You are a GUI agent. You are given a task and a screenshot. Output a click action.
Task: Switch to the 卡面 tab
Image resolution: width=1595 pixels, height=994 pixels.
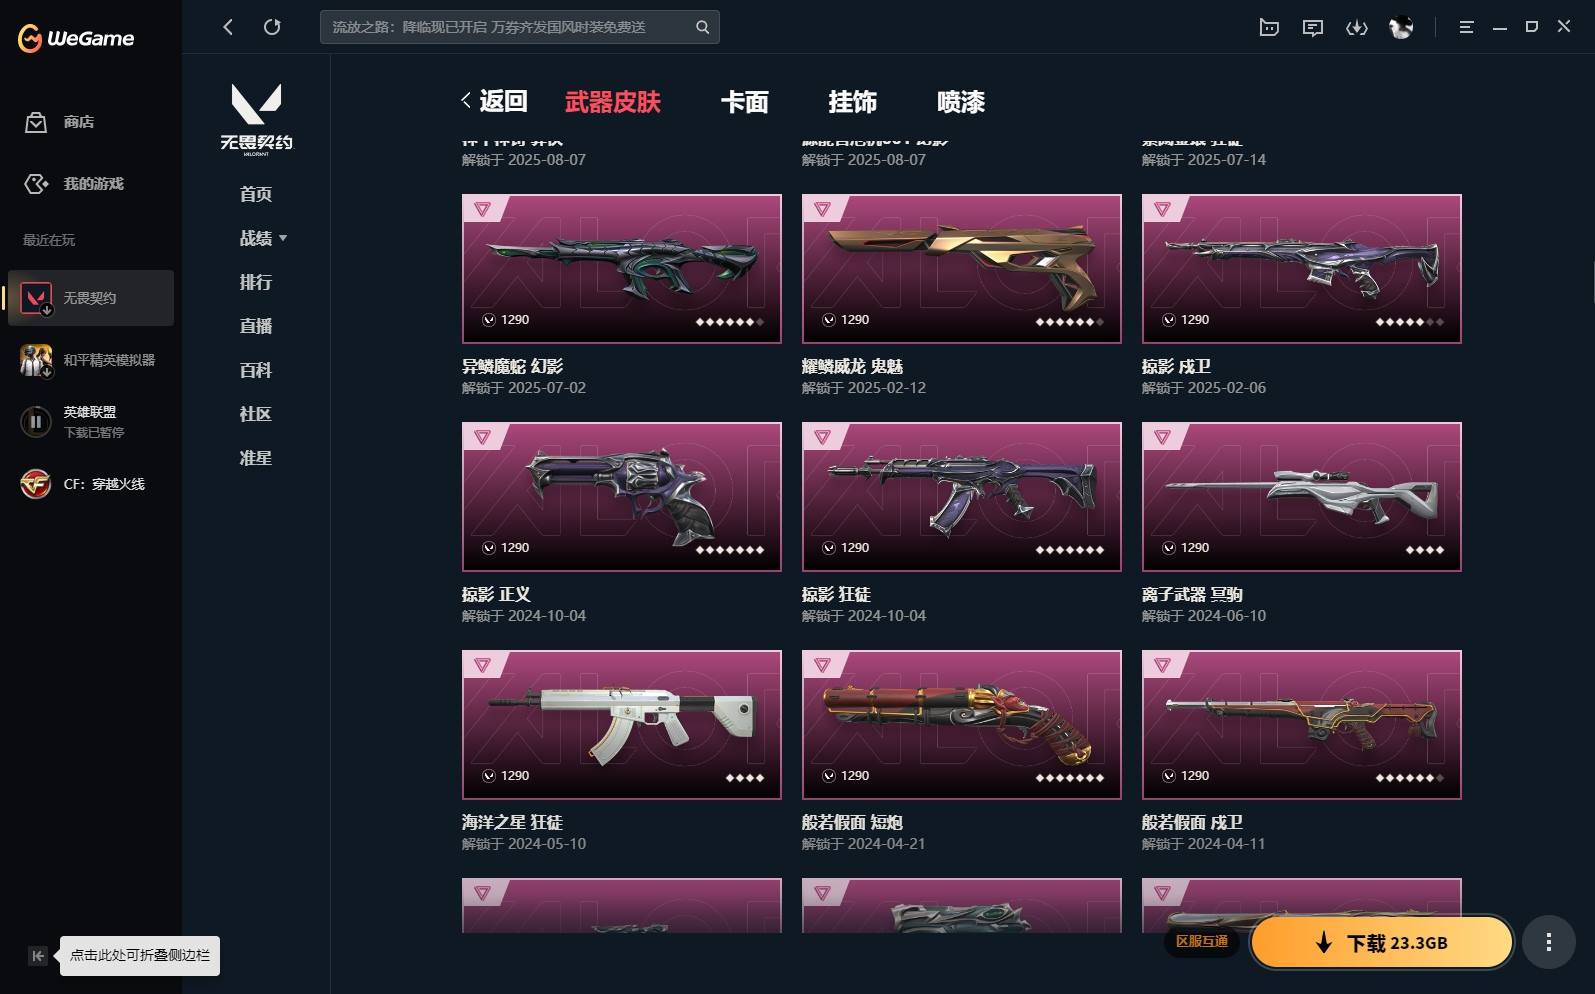coord(745,102)
